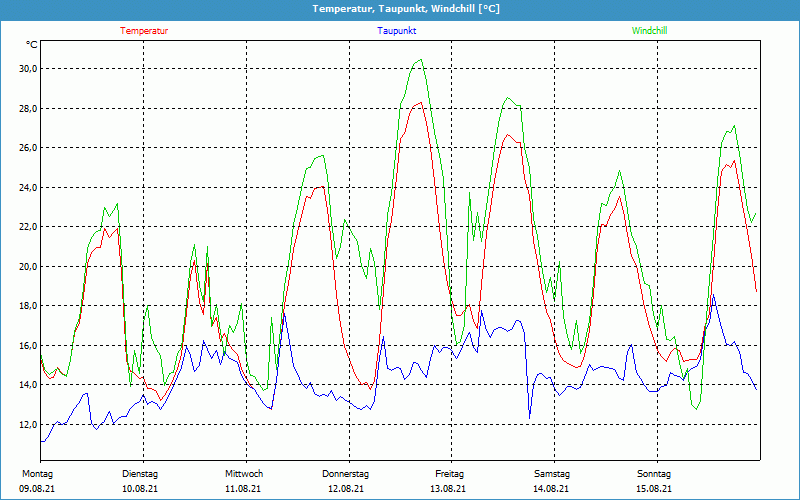800x500 pixels.
Task: Click the 'Mittwoch' day label
Action: [244, 474]
